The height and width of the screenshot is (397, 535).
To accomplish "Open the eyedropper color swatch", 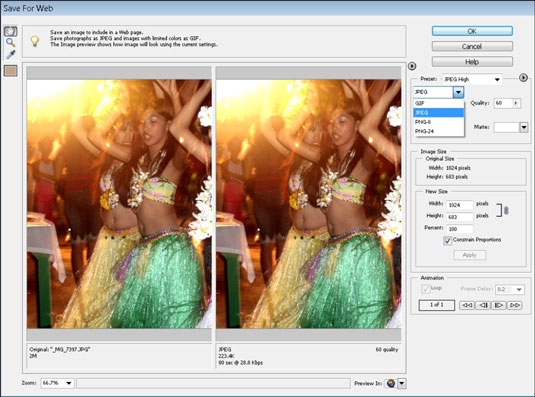I will point(11,71).
